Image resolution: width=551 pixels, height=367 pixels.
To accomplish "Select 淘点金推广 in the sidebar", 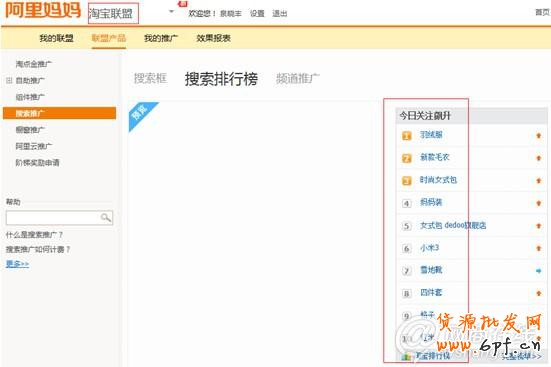I will click(34, 64).
